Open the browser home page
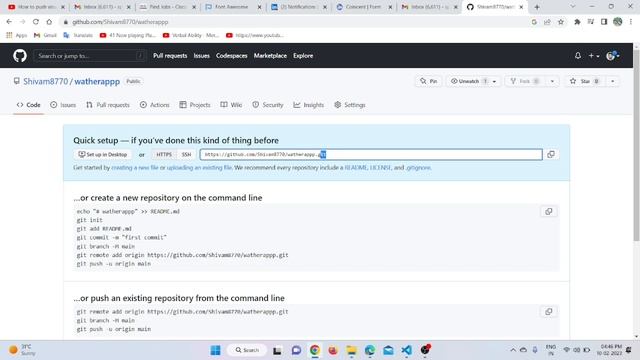The width and height of the screenshot is (640, 360). [x=49, y=22]
